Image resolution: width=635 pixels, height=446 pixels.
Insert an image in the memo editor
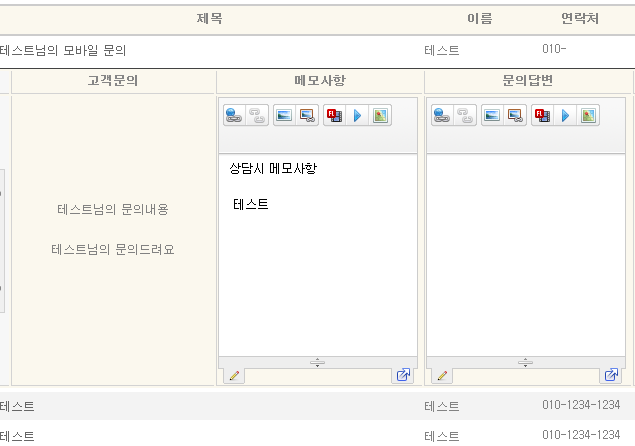point(284,115)
